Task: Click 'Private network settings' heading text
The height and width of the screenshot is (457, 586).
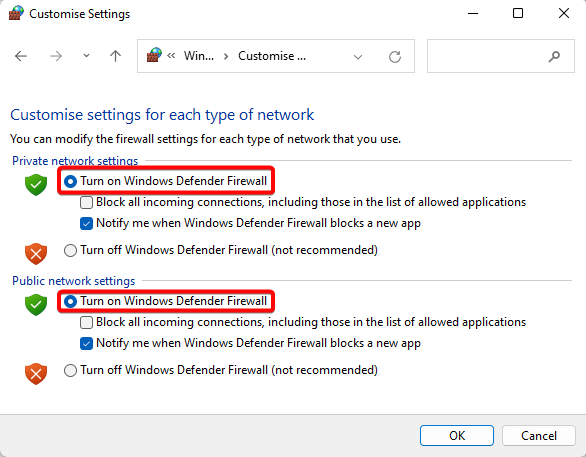Action: click(x=75, y=161)
